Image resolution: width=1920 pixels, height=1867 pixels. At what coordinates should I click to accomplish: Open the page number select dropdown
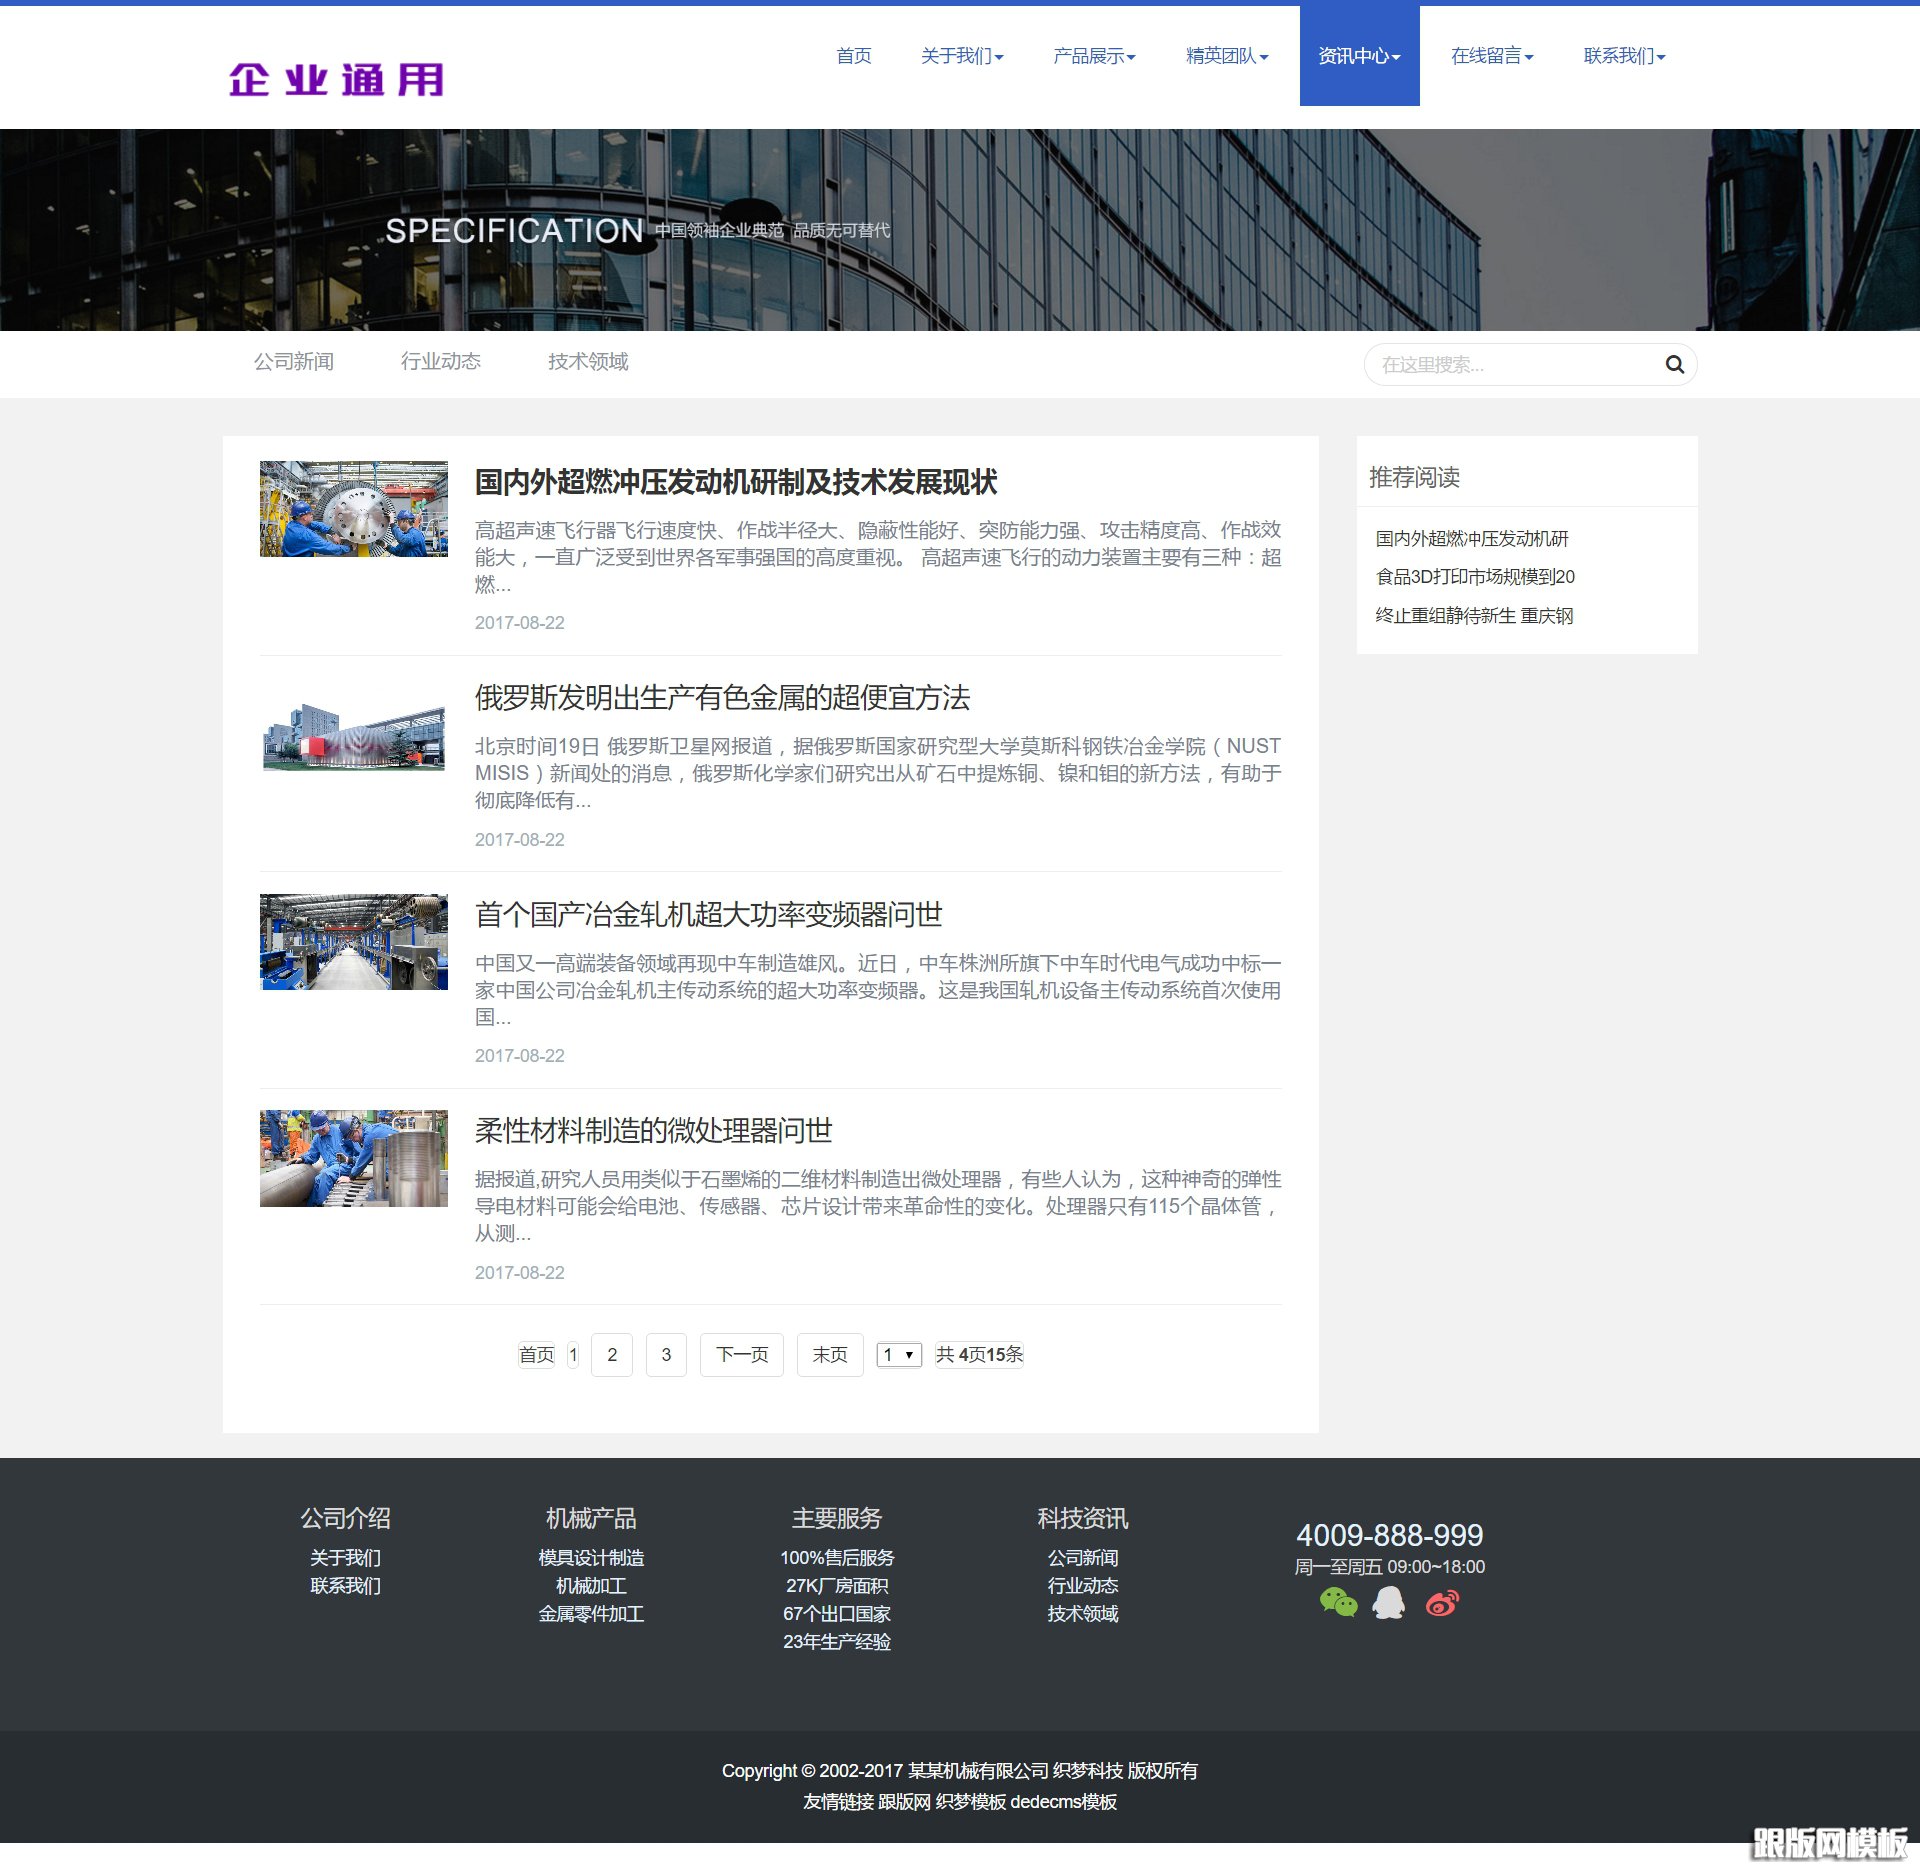point(898,1355)
